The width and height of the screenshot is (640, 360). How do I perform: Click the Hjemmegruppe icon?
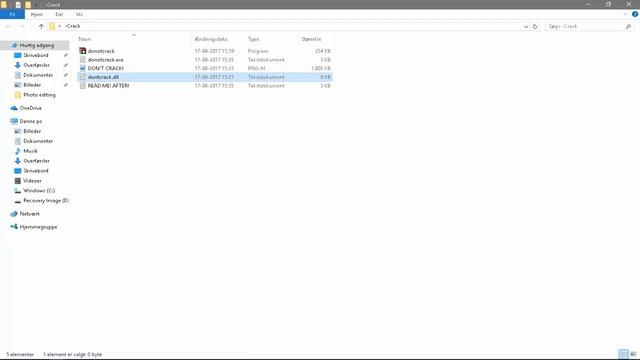[14, 227]
